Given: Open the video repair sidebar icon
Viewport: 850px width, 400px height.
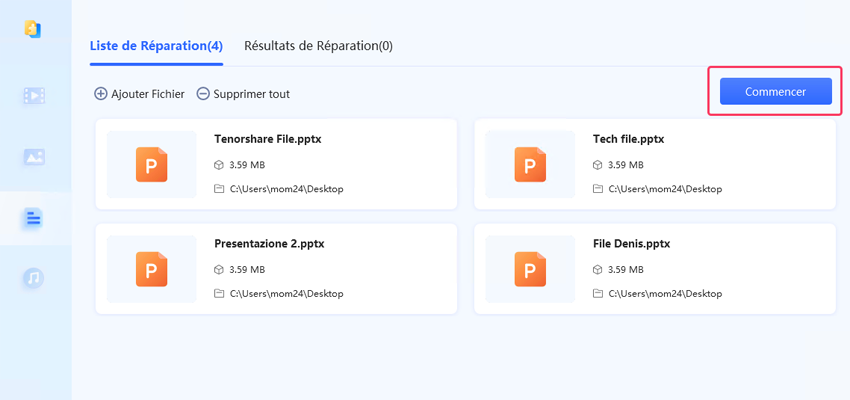Looking at the screenshot, I should [34, 96].
